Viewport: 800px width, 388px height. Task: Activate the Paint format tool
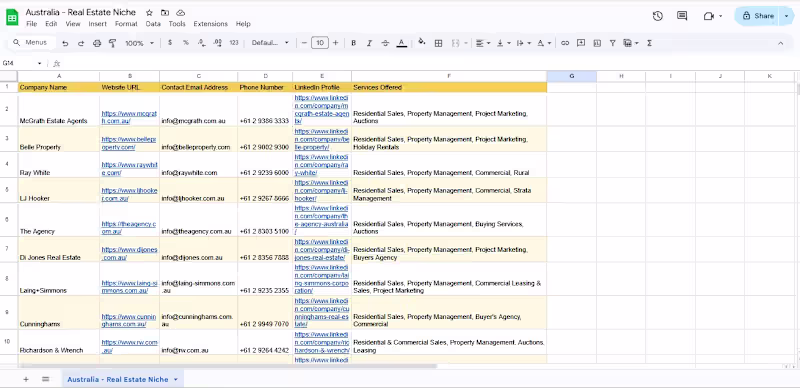[113, 43]
